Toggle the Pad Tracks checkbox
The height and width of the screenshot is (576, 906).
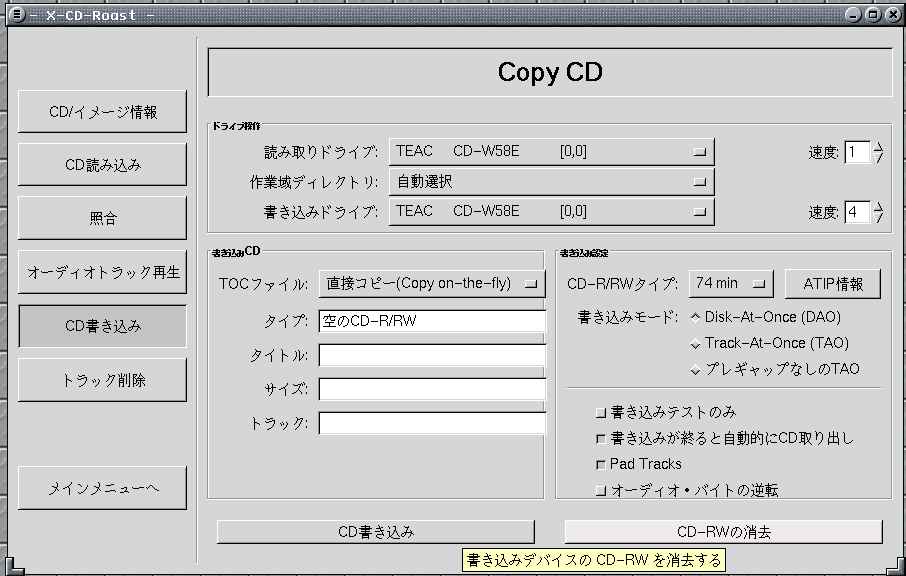[601, 464]
